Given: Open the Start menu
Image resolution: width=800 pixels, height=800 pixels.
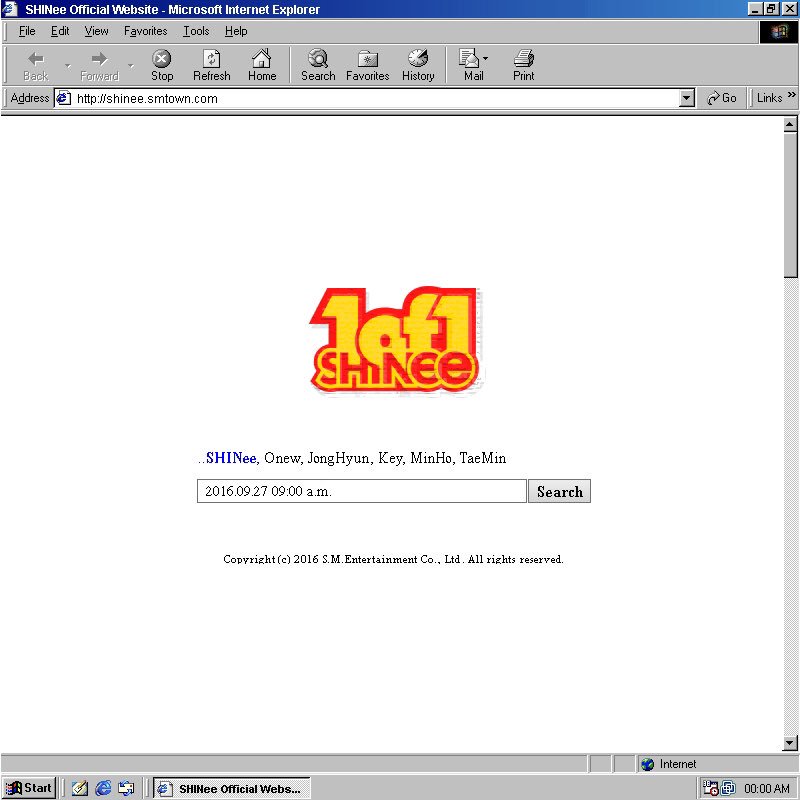Looking at the screenshot, I should click(x=29, y=788).
